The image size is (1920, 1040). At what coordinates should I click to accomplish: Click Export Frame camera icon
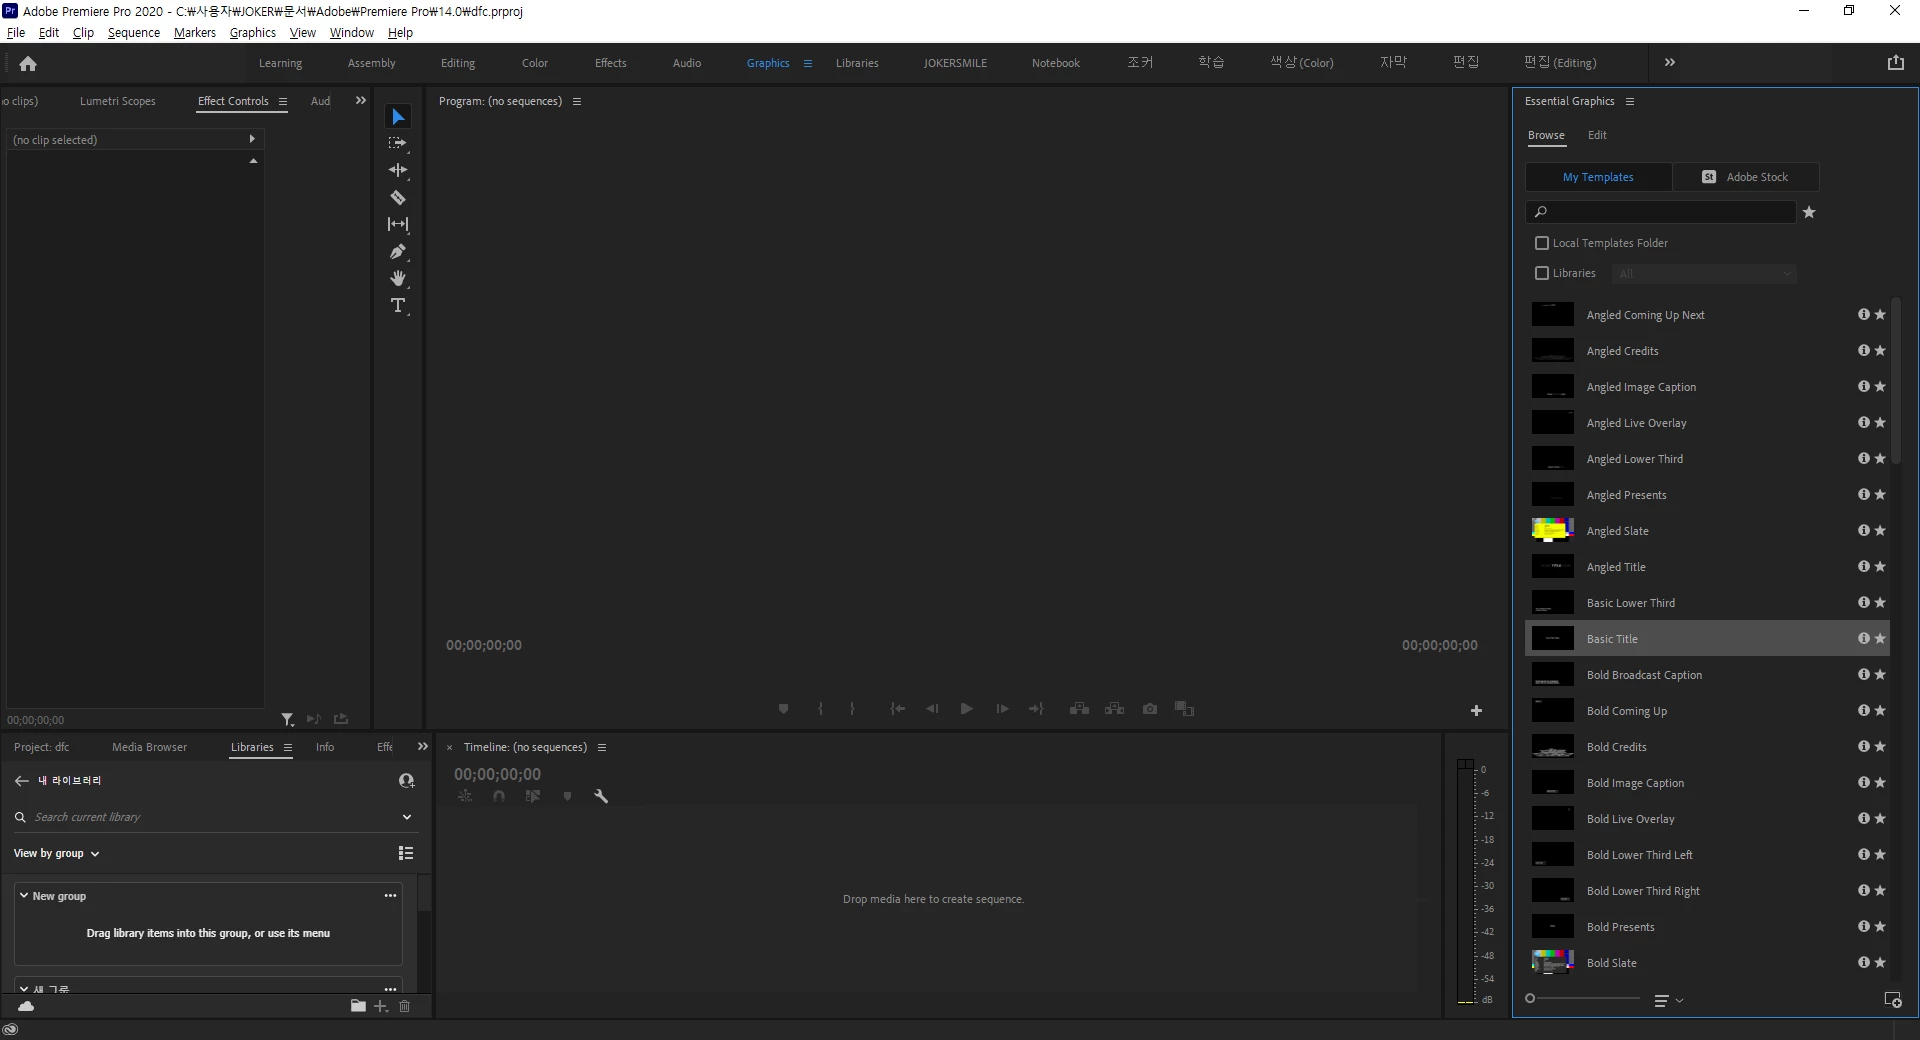[x=1150, y=709]
